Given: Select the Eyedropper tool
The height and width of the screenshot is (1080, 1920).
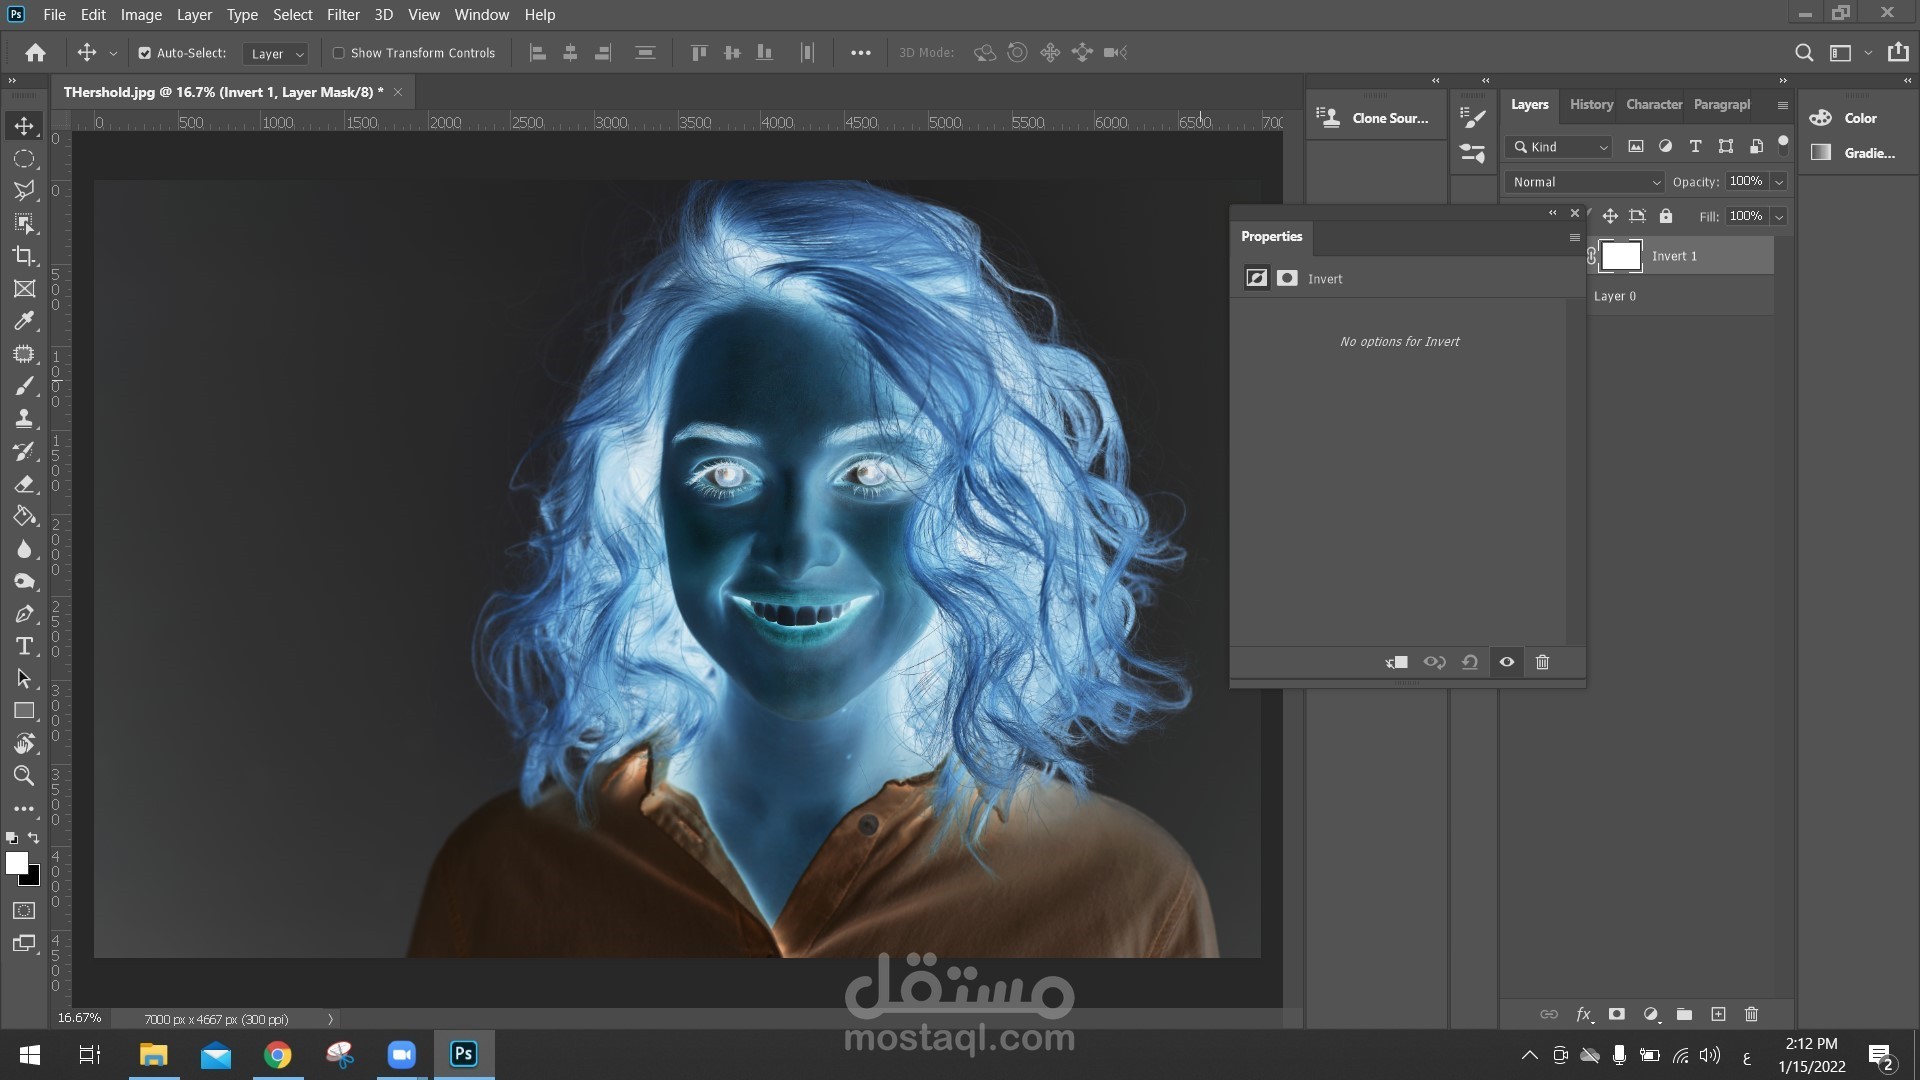Looking at the screenshot, I should (24, 321).
